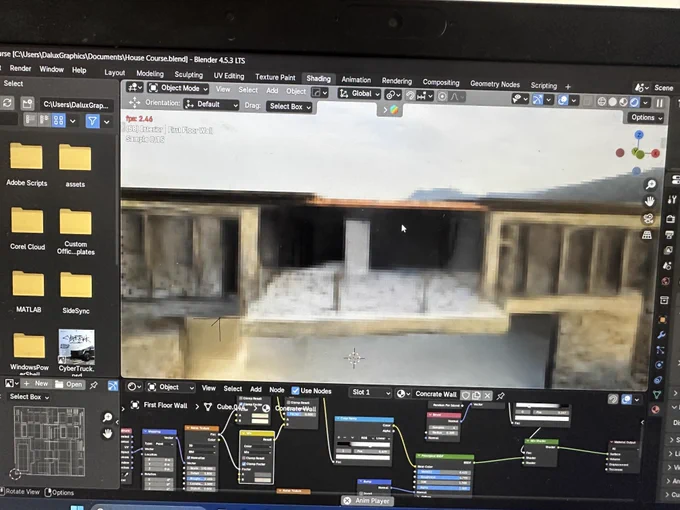680x510 pixels.
Task: Open the Slot 1 material slot dropdown
Action: [370, 392]
